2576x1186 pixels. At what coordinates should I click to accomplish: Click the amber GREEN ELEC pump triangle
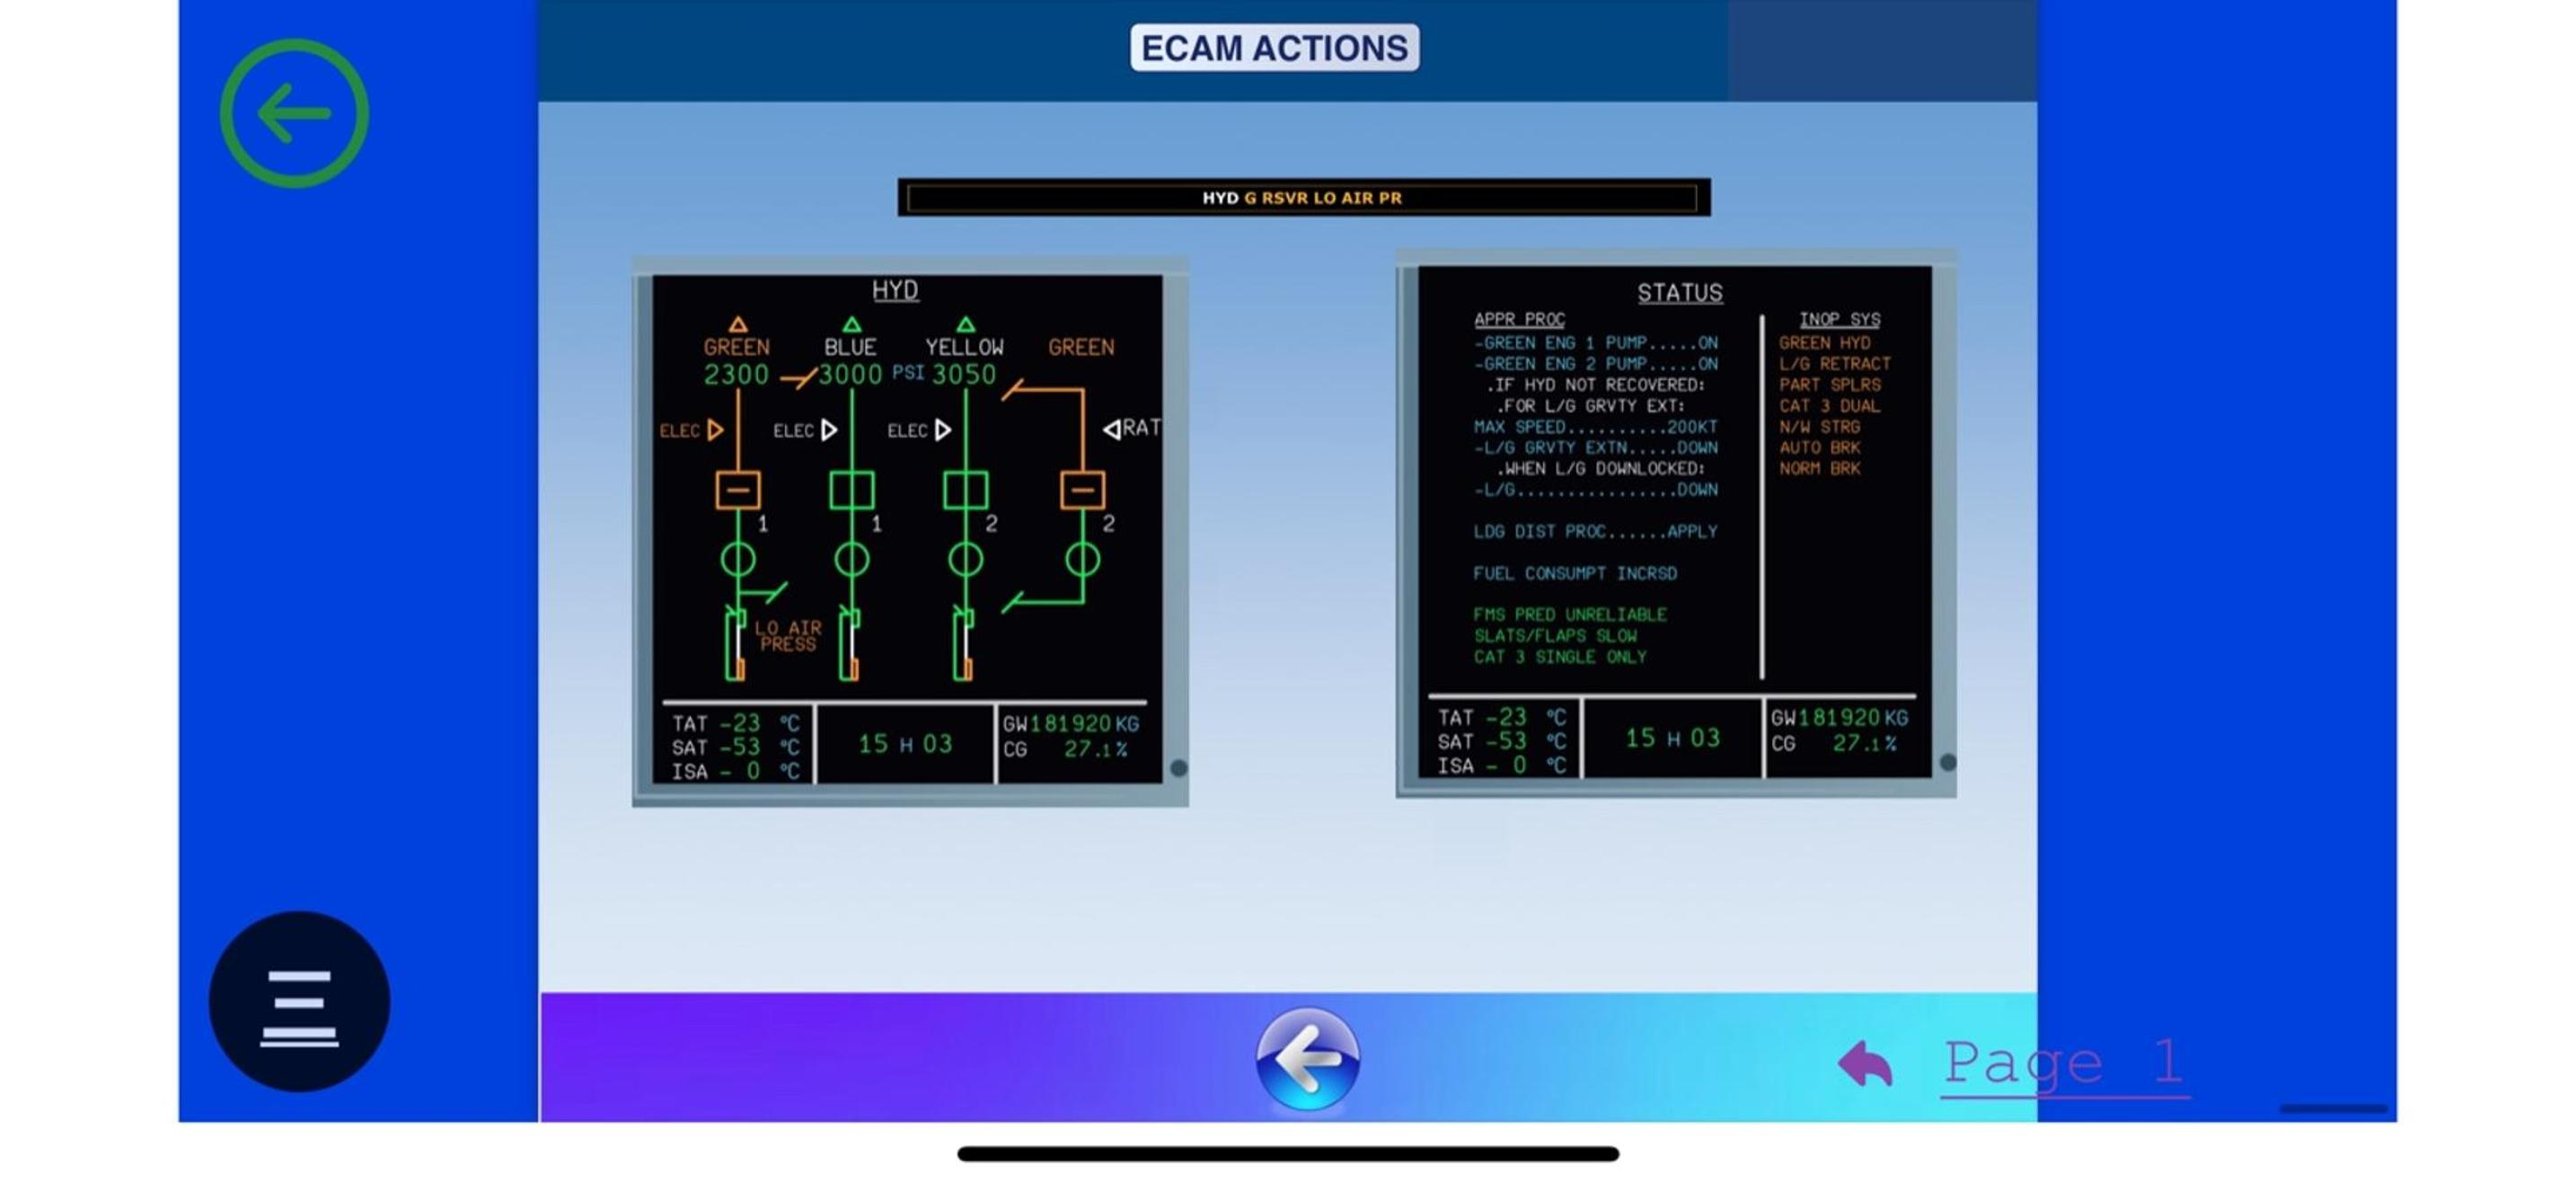pyautogui.click(x=715, y=431)
